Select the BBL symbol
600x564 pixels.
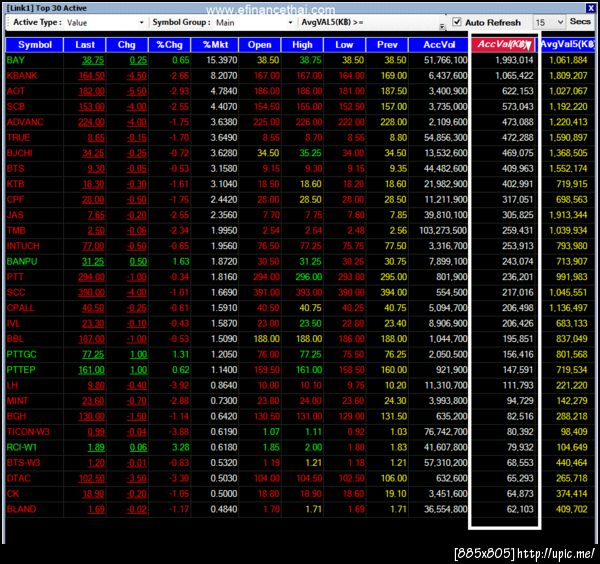pos(15,339)
